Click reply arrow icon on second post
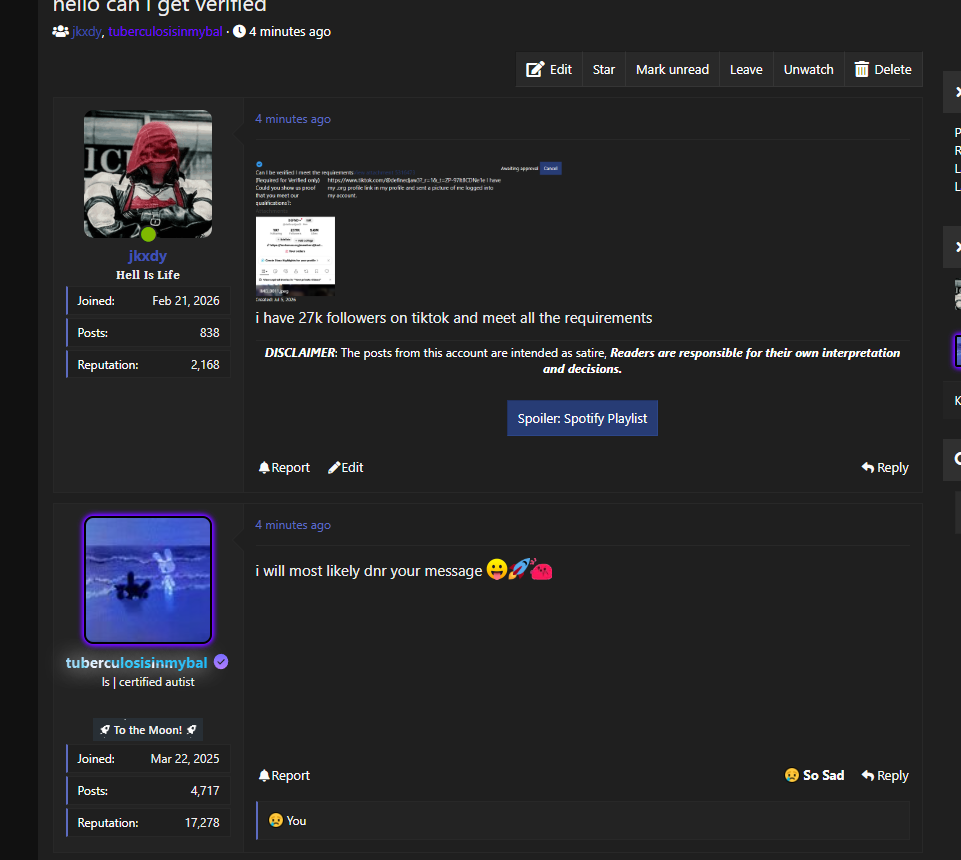 coord(867,775)
